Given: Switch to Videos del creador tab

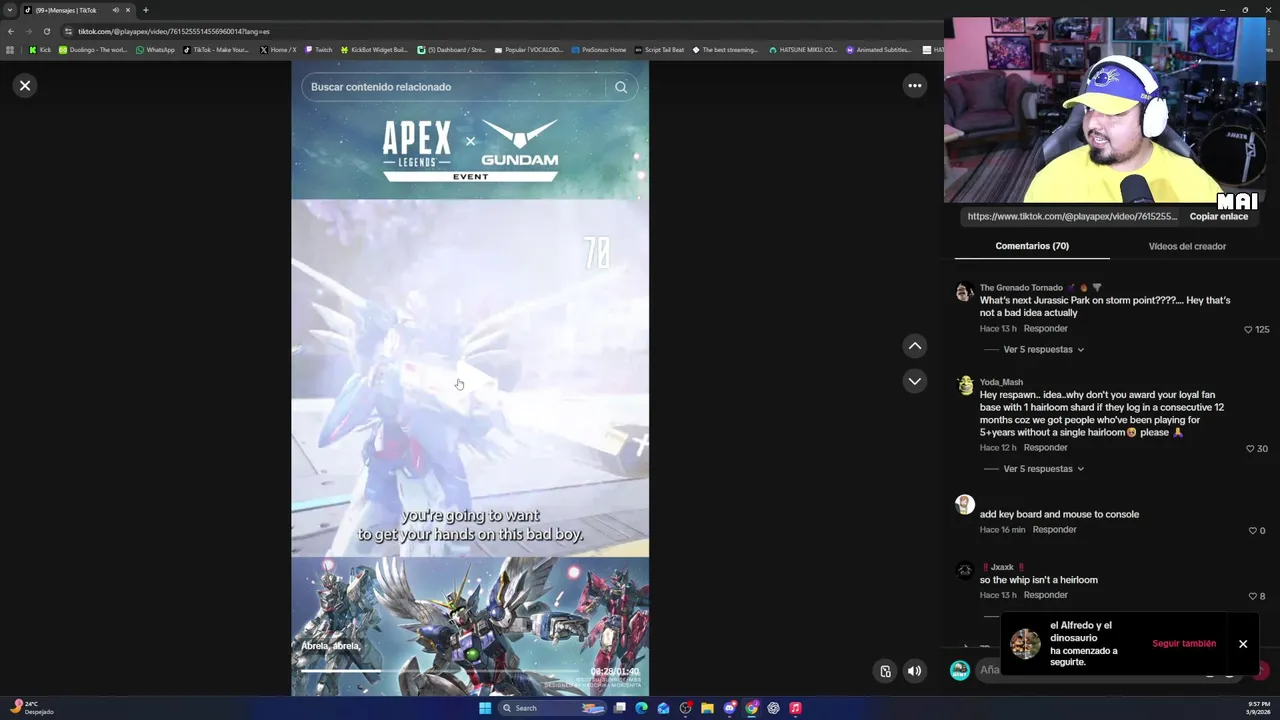Looking at the screenshot, I should click(x=1187, y=246).
